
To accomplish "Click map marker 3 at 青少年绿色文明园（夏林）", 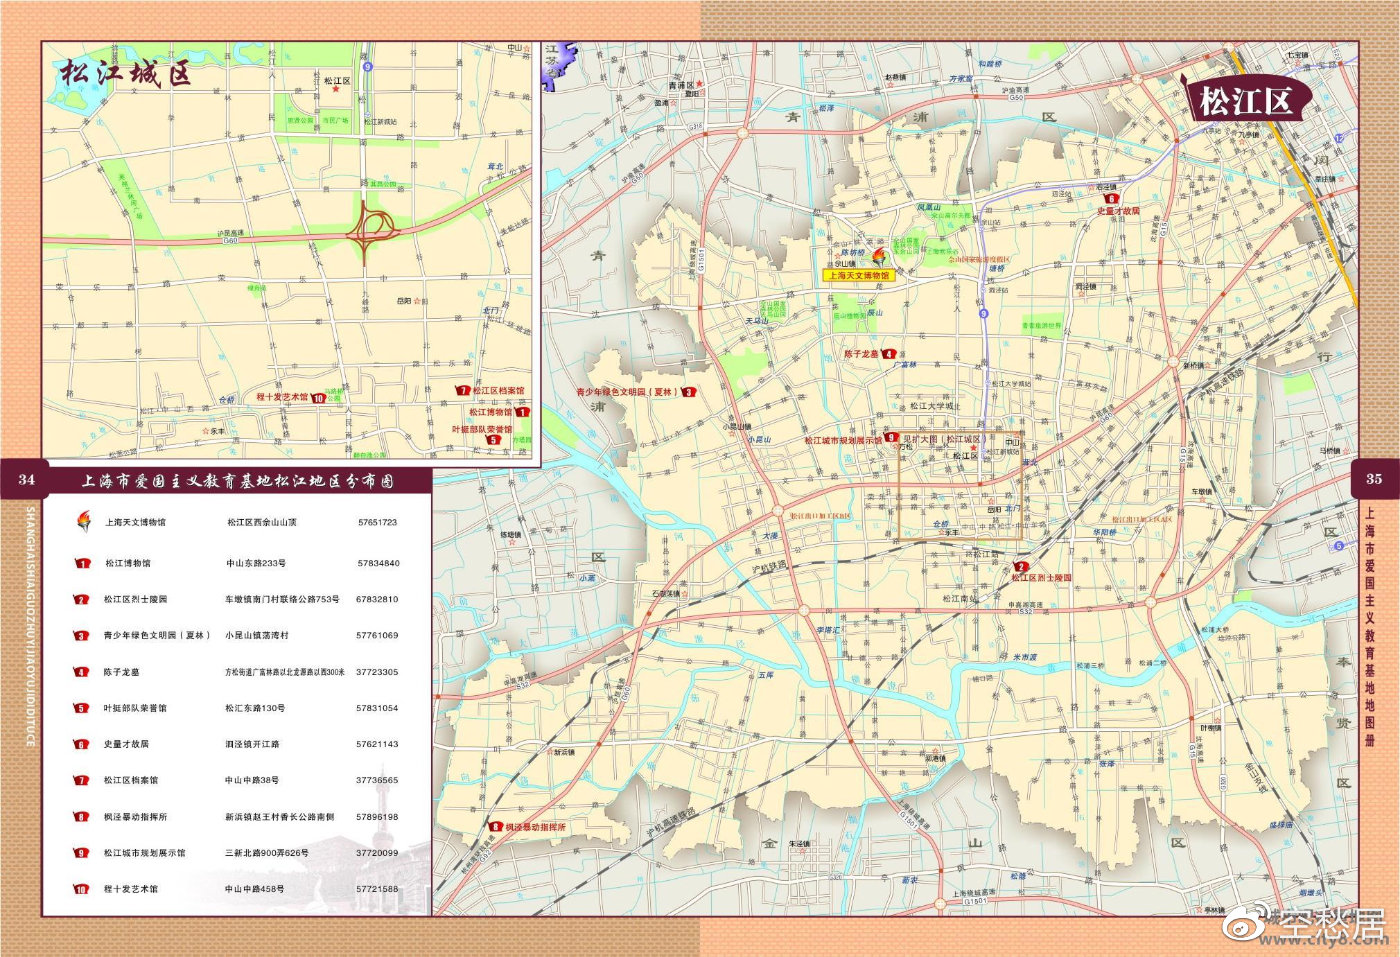I will [x=689, y=392].
